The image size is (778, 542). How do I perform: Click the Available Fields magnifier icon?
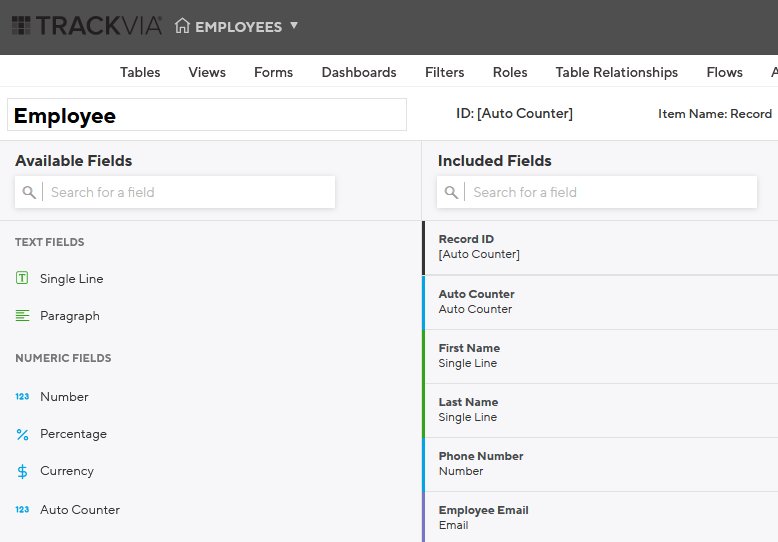pos(29,192)
